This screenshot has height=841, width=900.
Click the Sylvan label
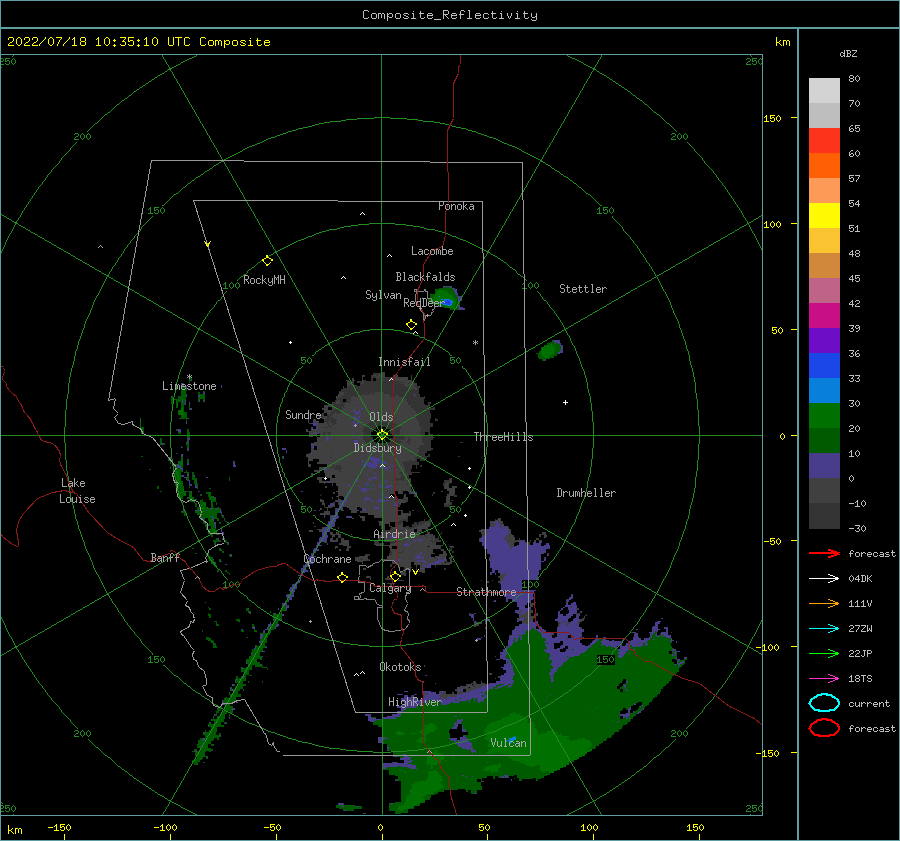[x=383, y=295]
